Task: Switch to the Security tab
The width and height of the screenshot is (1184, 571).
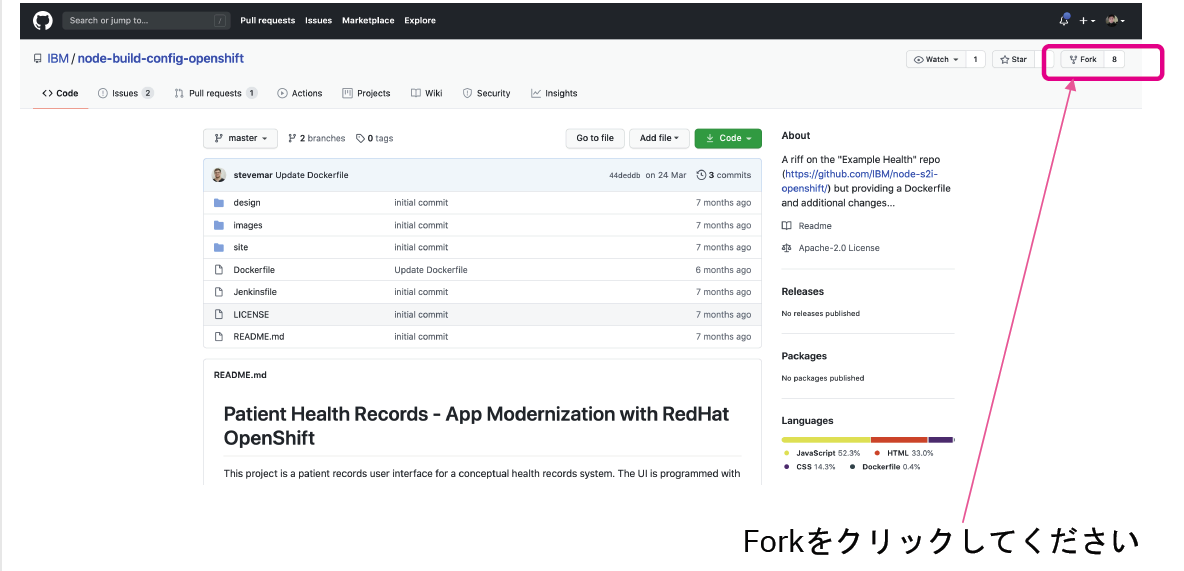Action: point(486,93)
